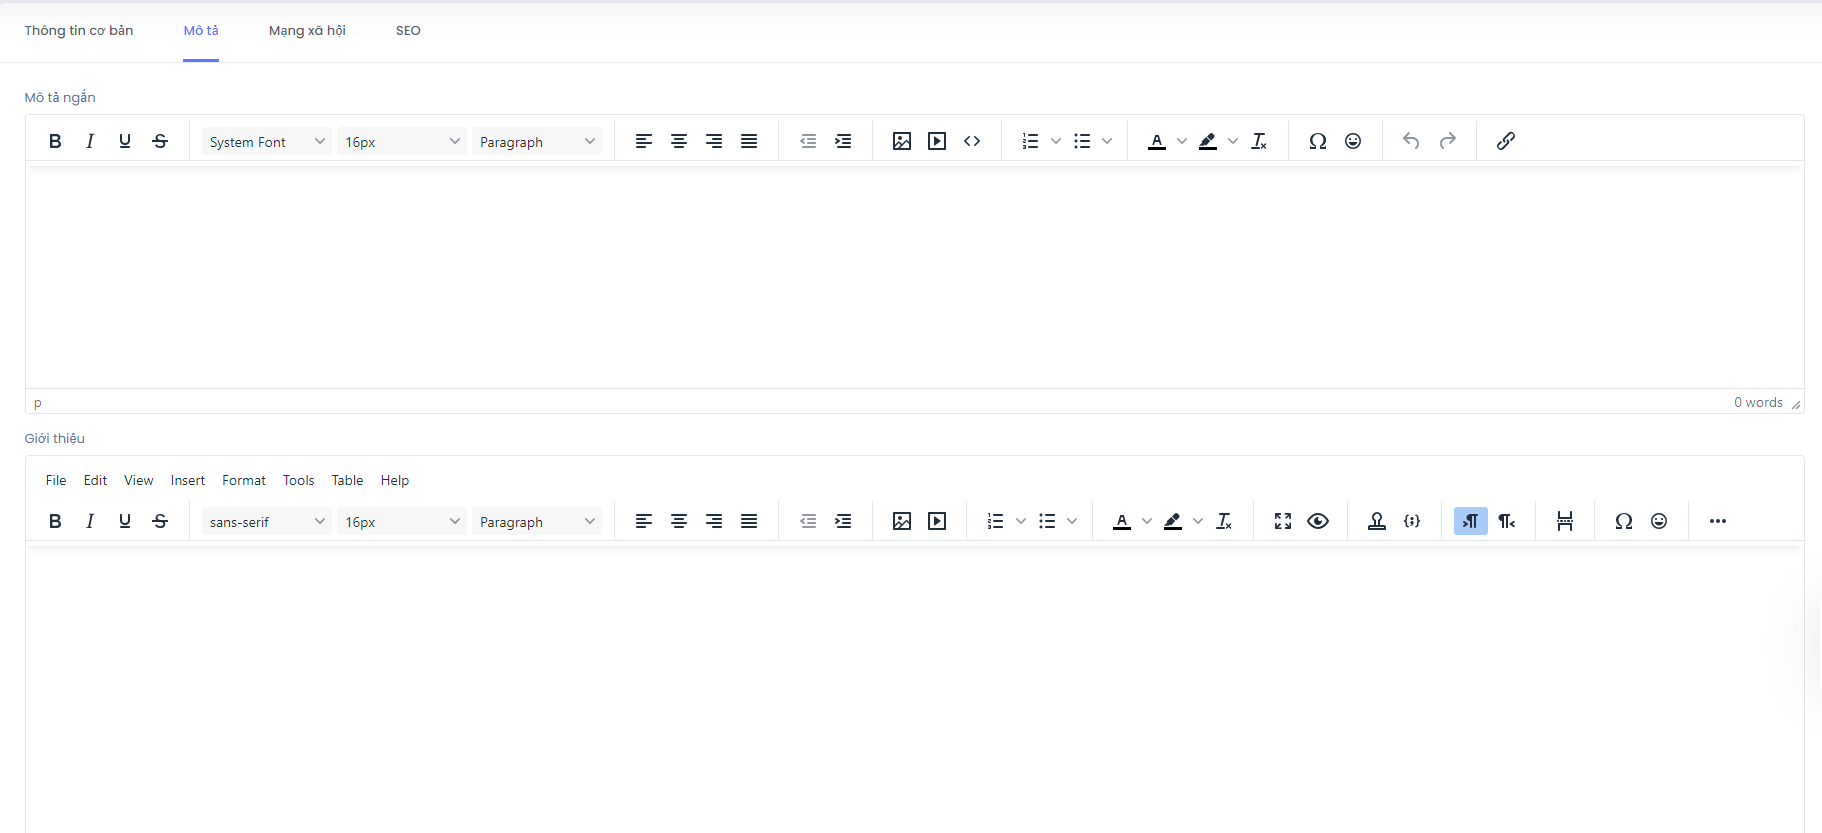Viewport: 1822px width, 833px height.
Task: Insert page break in the bottom editor
Action: (1565, 521)
